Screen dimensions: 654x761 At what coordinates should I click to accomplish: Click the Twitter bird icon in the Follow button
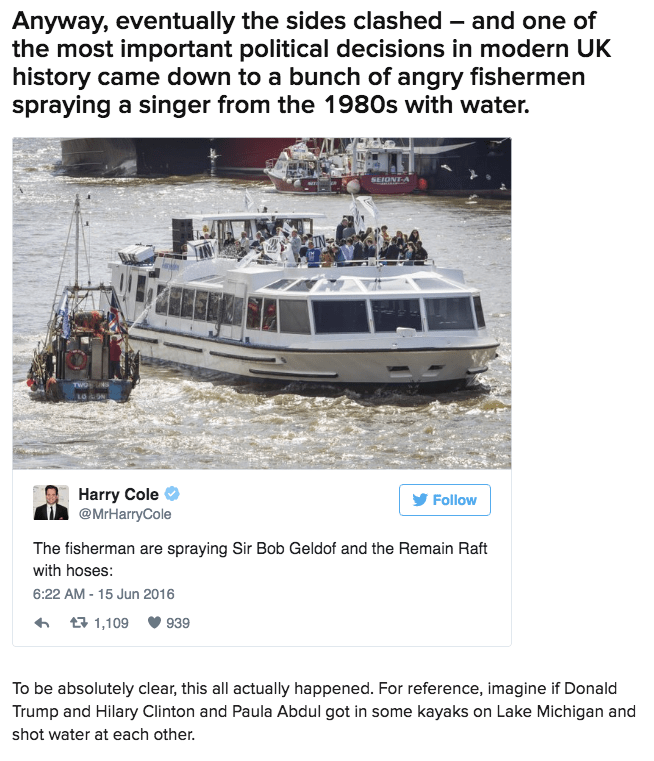pyautogui.click(x=420, y=499)
